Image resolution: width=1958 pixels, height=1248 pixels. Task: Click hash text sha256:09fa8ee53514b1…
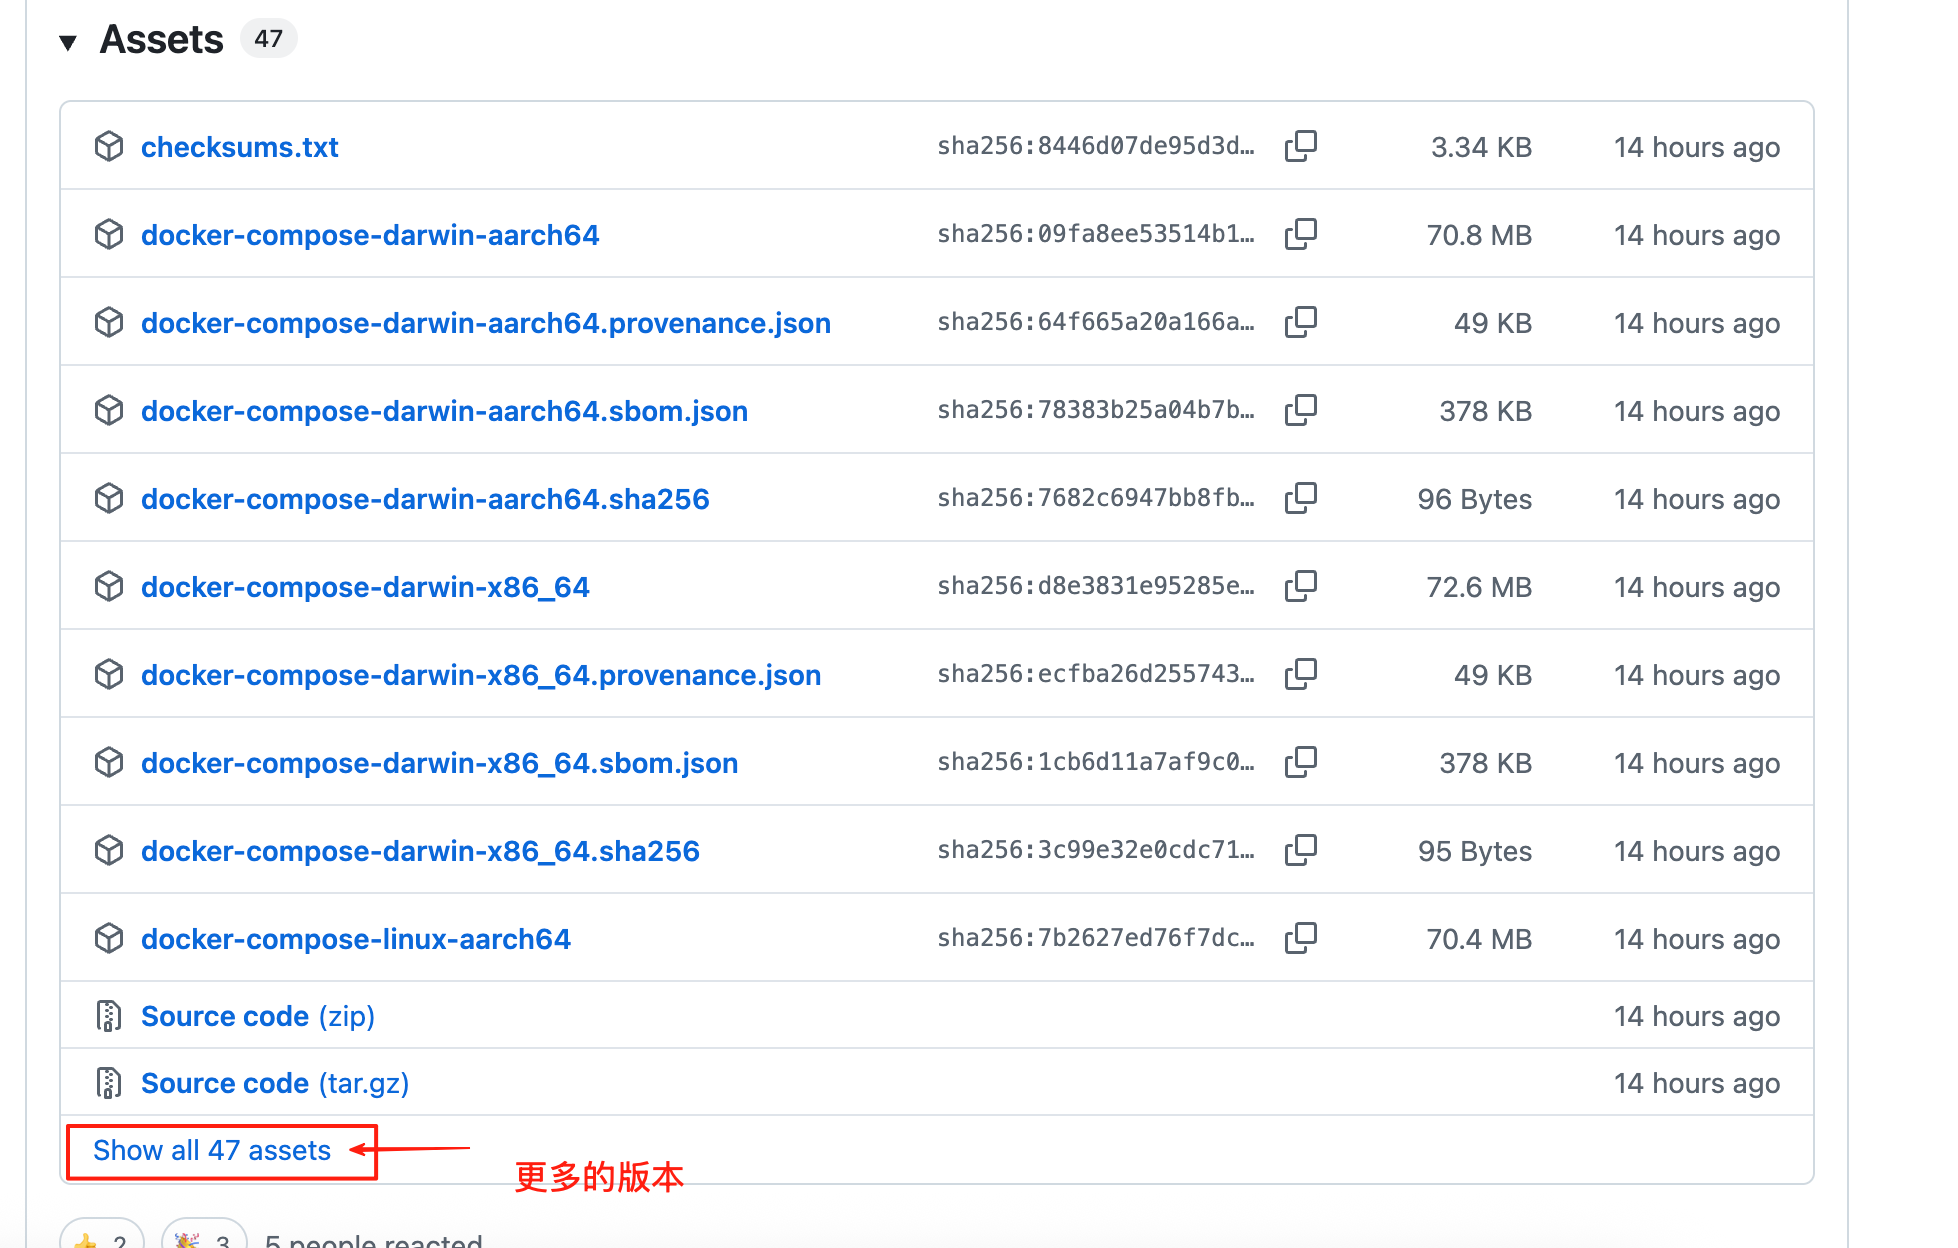tap(1096, 234)
